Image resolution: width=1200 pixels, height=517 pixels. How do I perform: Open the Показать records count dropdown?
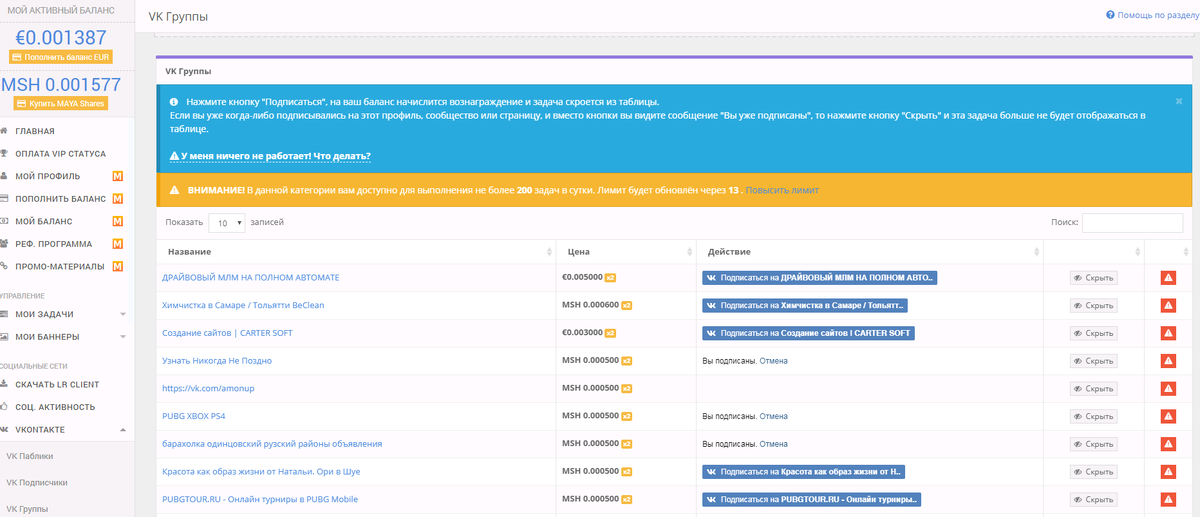pos(227,223)
